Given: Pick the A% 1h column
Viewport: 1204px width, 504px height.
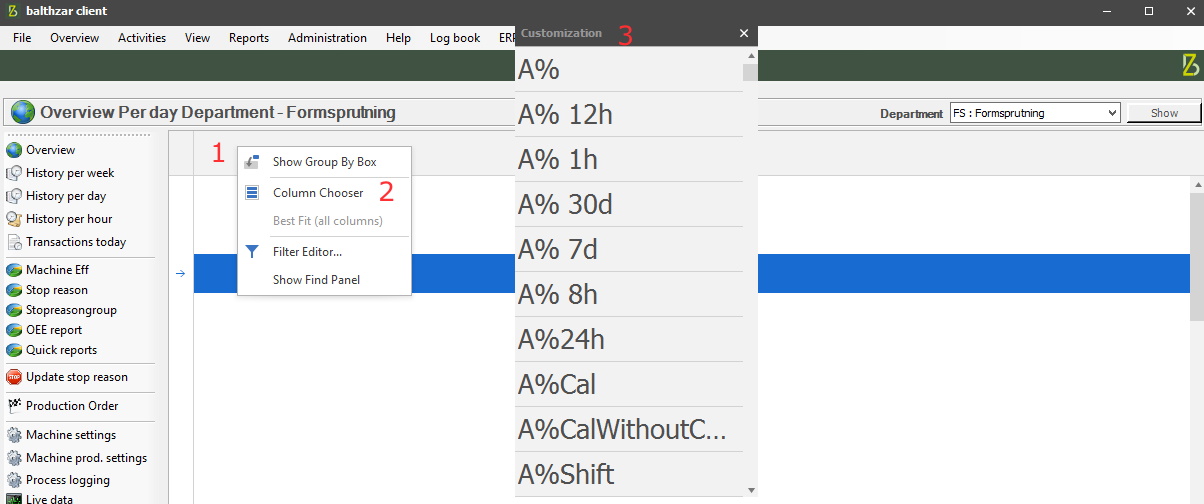Looking at the screenshot, I should (x=629, y=159).
